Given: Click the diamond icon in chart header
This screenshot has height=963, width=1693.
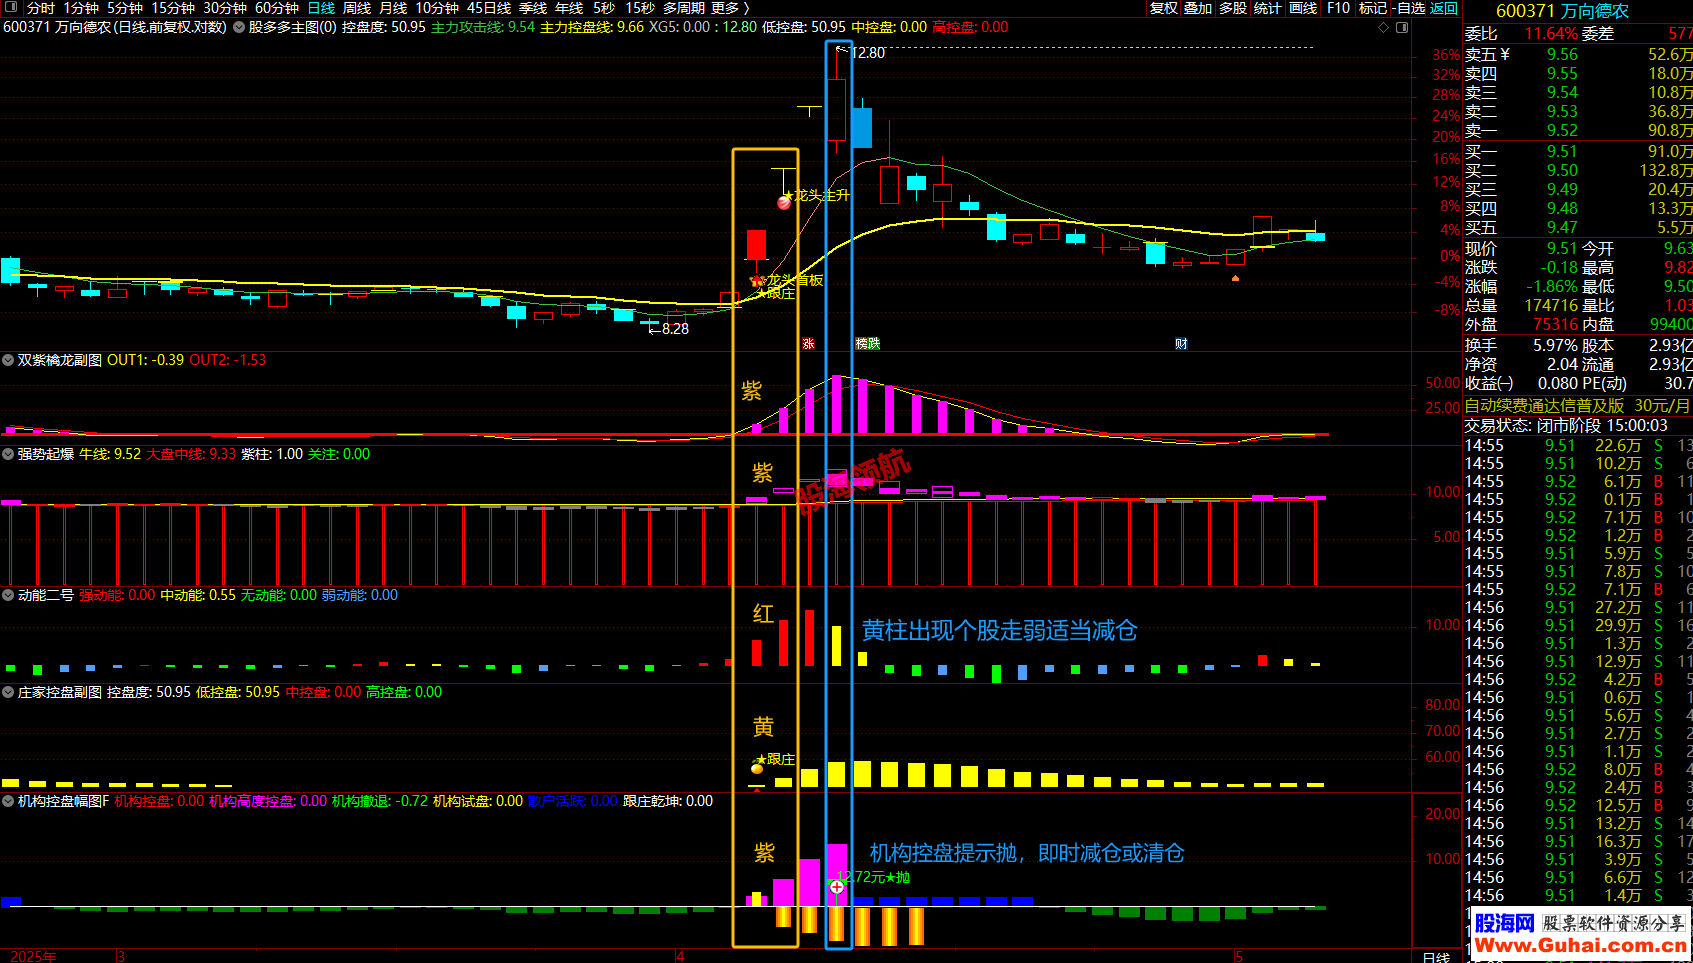Looking at the screenshot, I should click(1384, 27).
